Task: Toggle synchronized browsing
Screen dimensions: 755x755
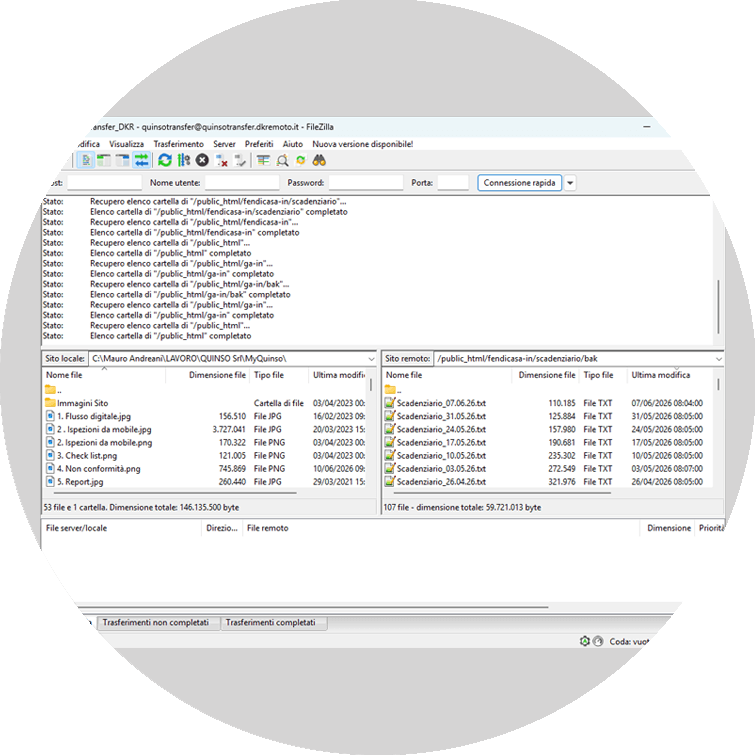Action: pos(301,160)
